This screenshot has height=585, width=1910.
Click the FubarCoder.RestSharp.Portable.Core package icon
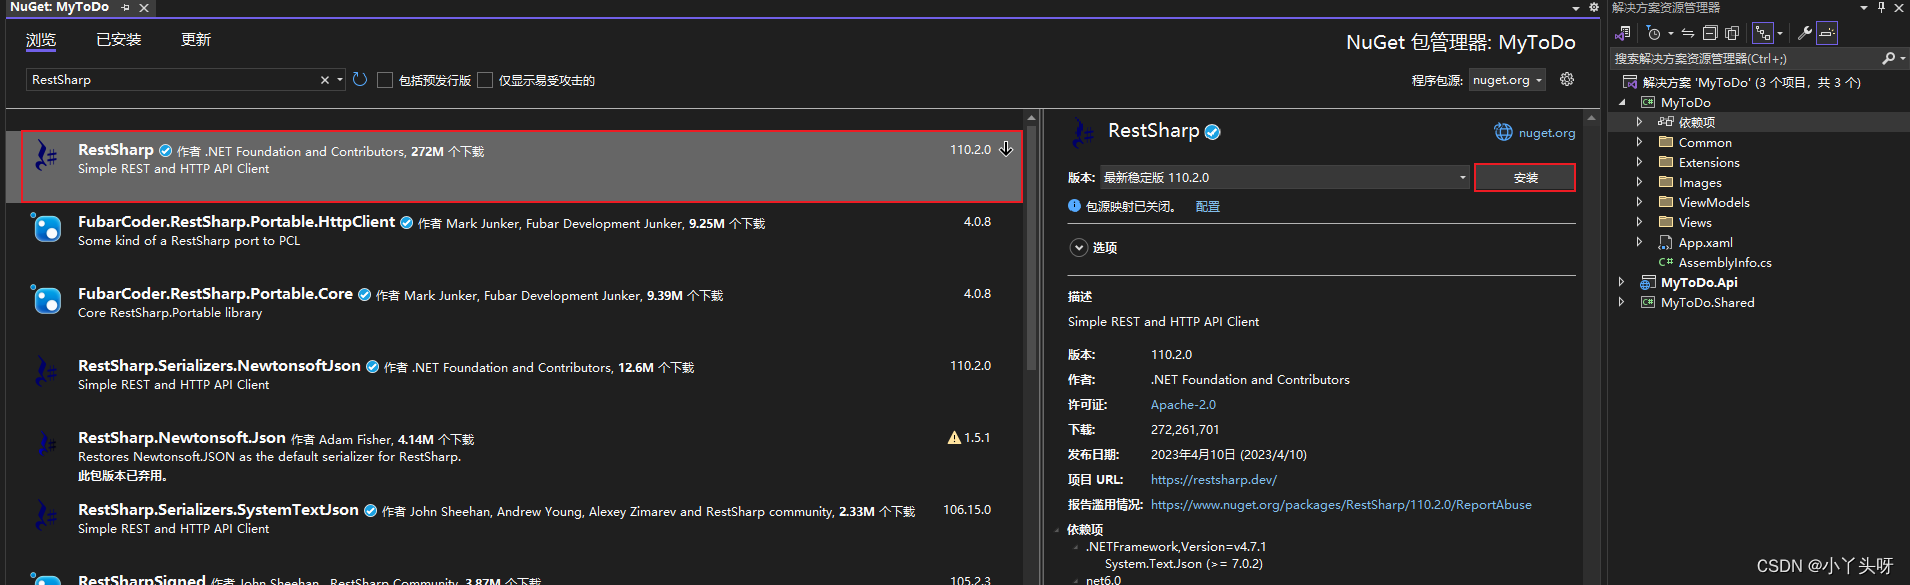pyautogui.click(x=46, y=300)
